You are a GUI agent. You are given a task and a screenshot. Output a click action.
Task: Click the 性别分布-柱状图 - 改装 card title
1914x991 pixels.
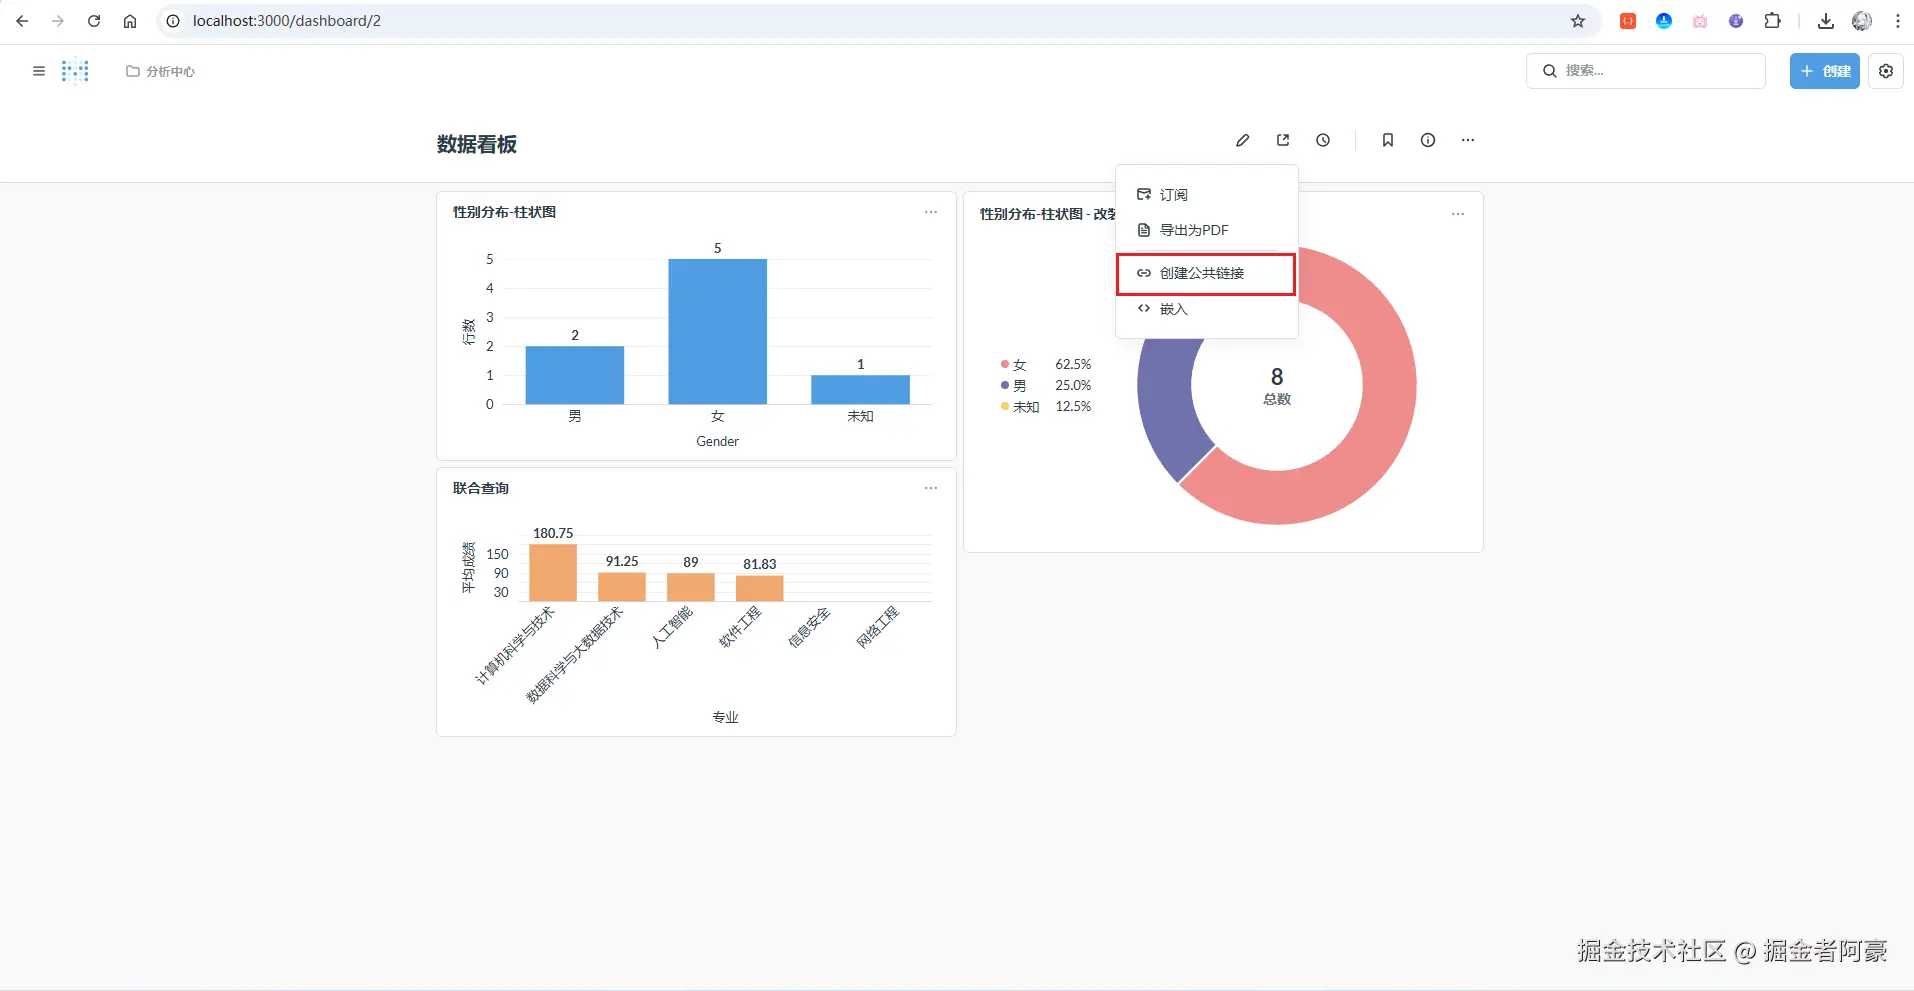1047,214
